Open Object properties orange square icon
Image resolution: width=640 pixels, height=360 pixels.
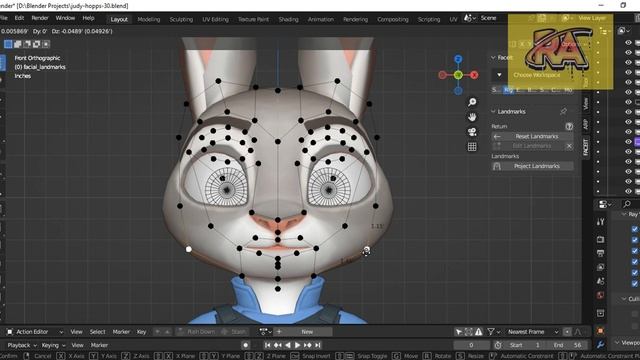click(600, 331)
